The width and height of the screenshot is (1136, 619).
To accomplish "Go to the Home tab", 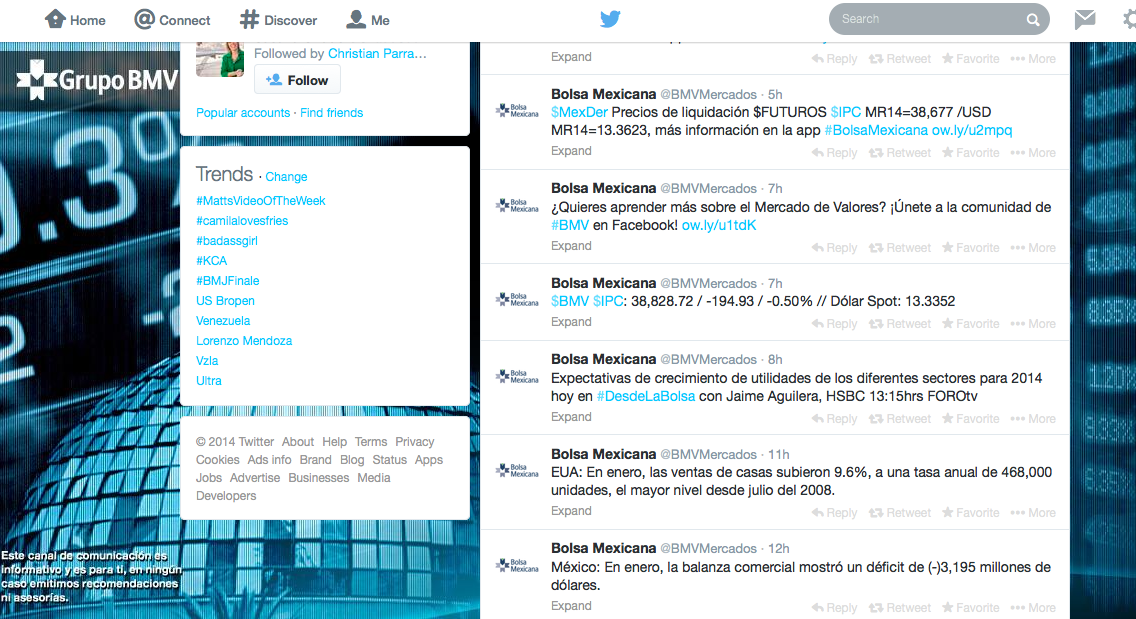I will [76, 20].
